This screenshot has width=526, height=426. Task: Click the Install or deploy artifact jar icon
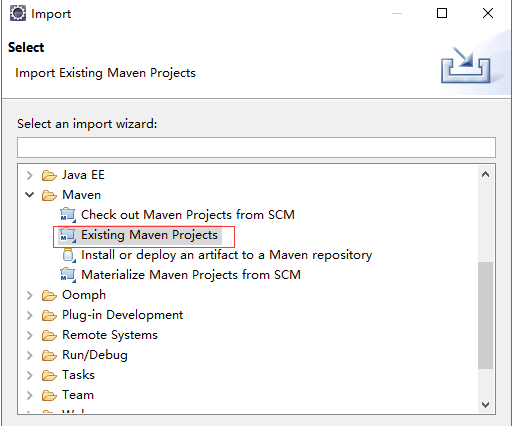(68, 255)
